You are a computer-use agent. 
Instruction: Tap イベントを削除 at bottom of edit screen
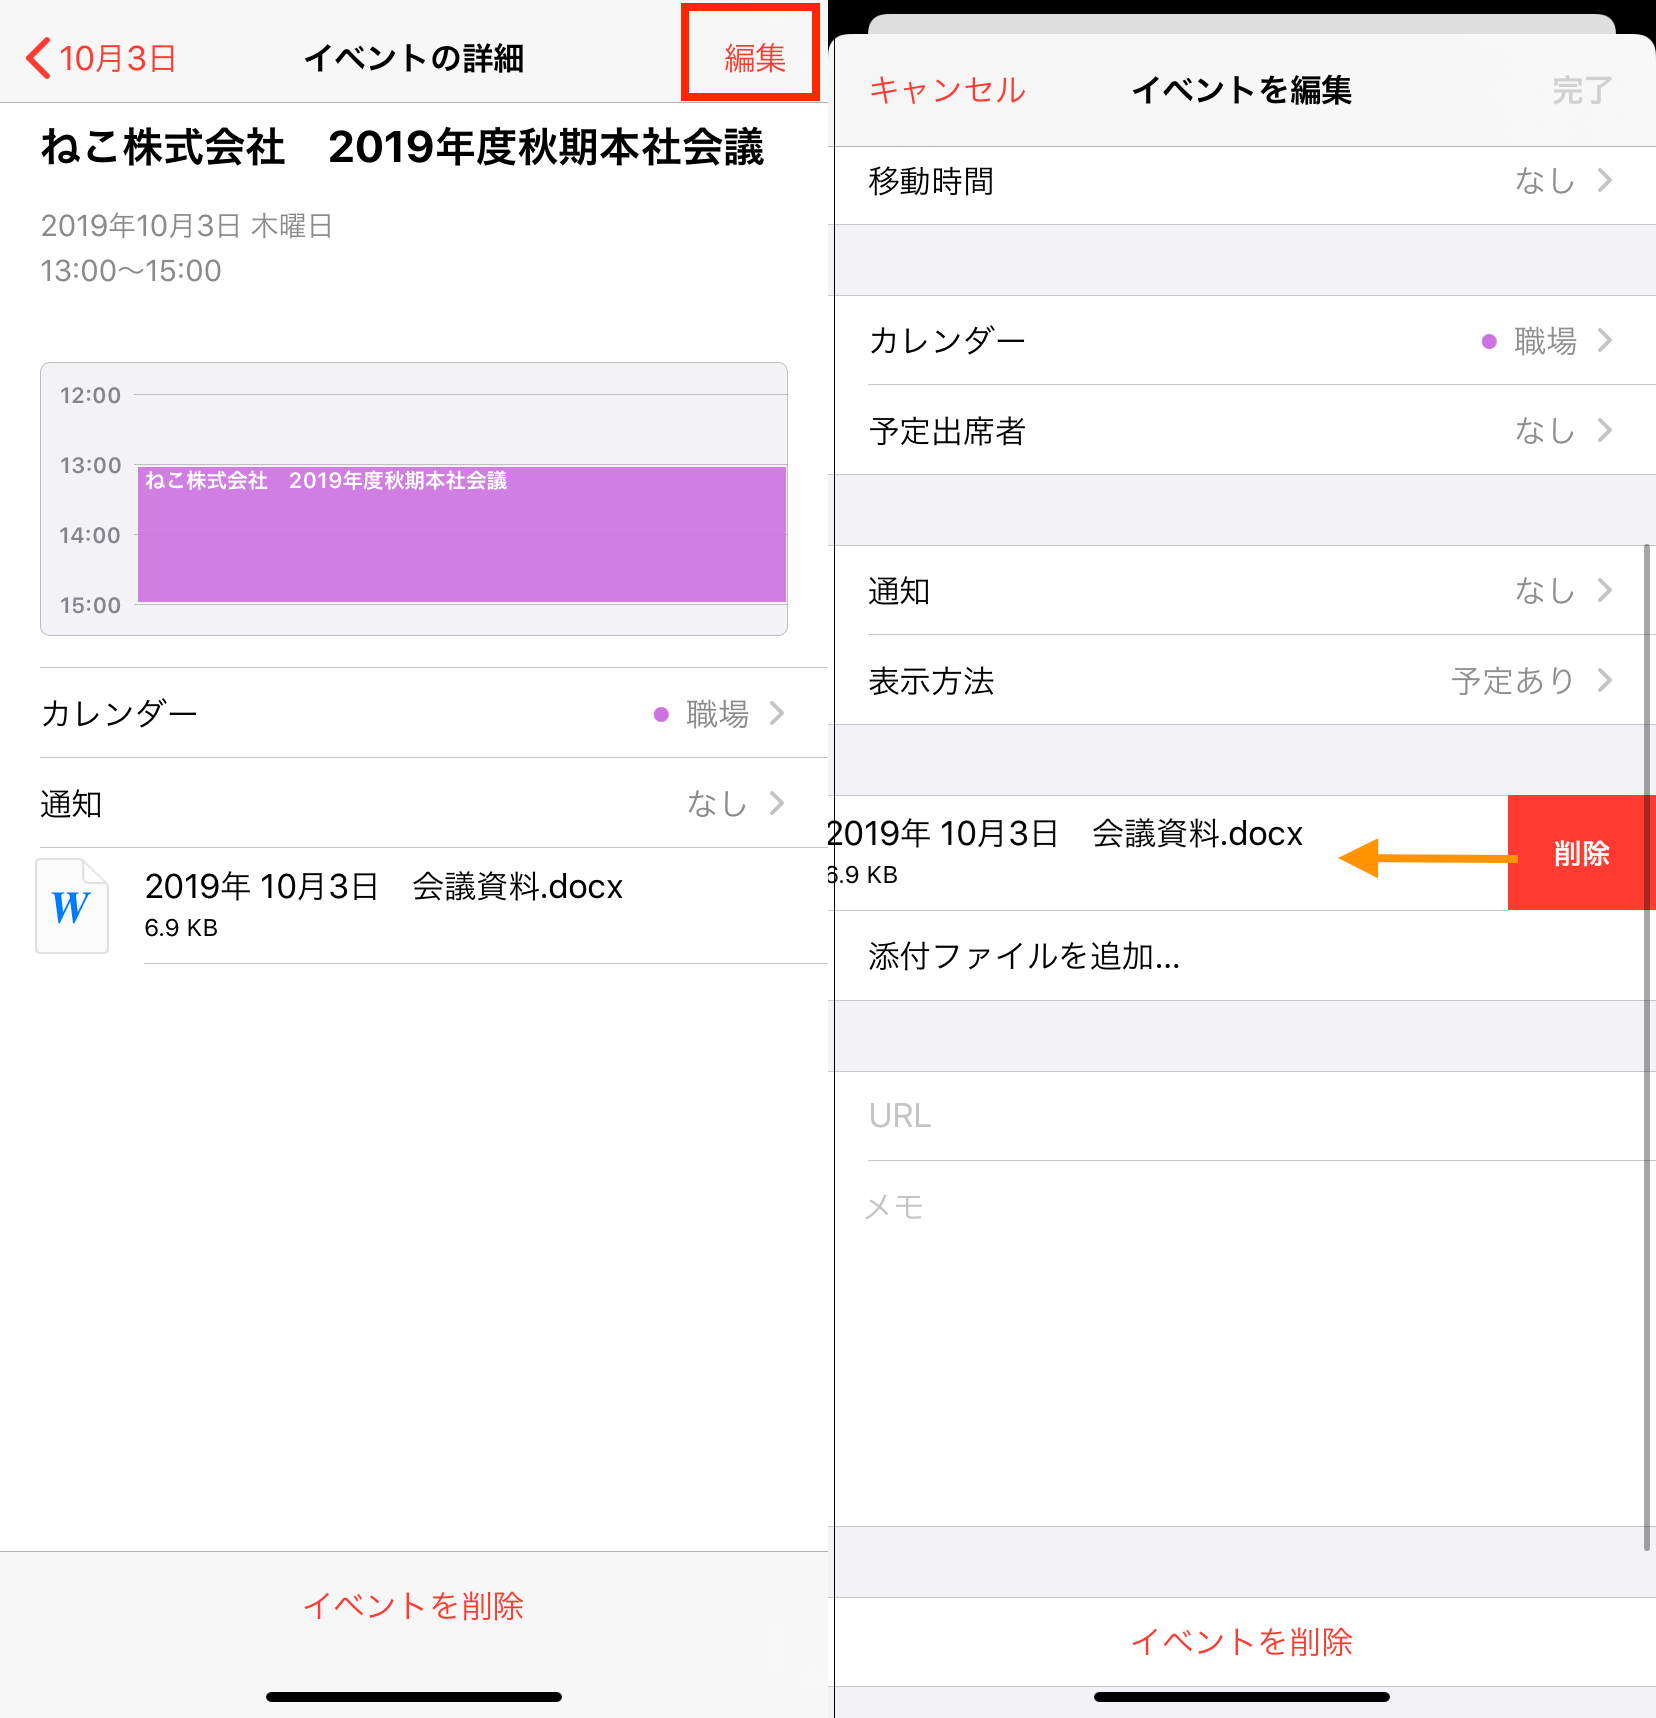click(x=1241, y=1642)
